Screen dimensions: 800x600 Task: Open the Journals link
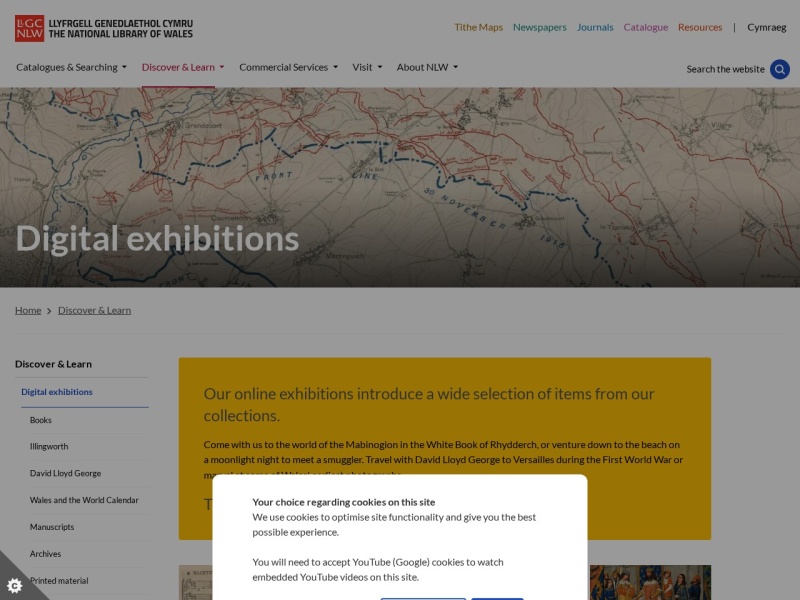pyautogui.click(x=595, y=28)
